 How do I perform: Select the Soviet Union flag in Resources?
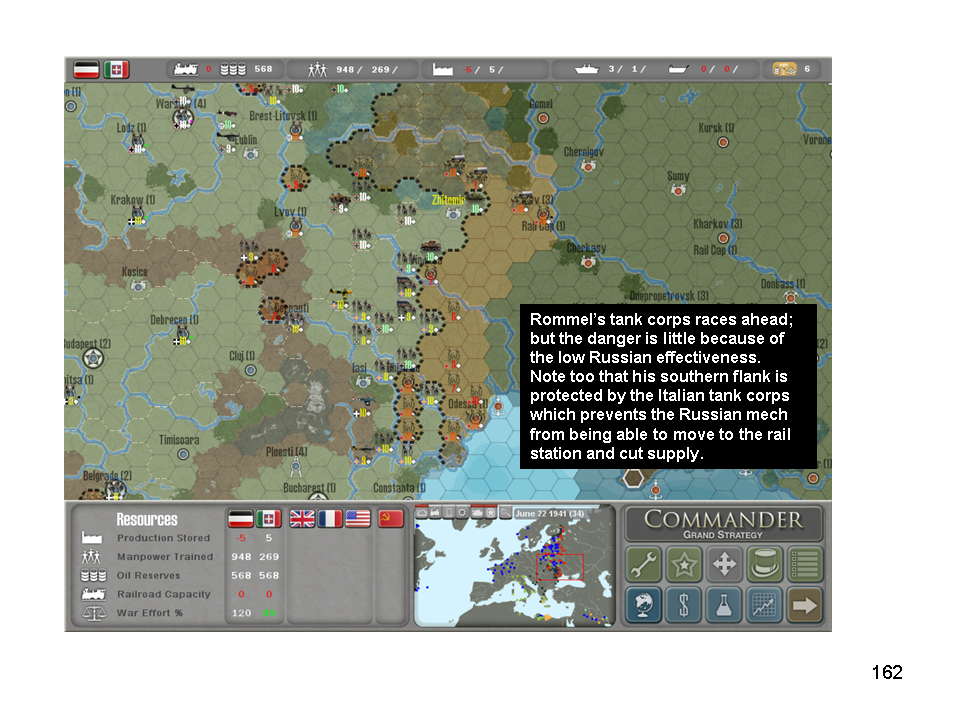click(391, 519)
